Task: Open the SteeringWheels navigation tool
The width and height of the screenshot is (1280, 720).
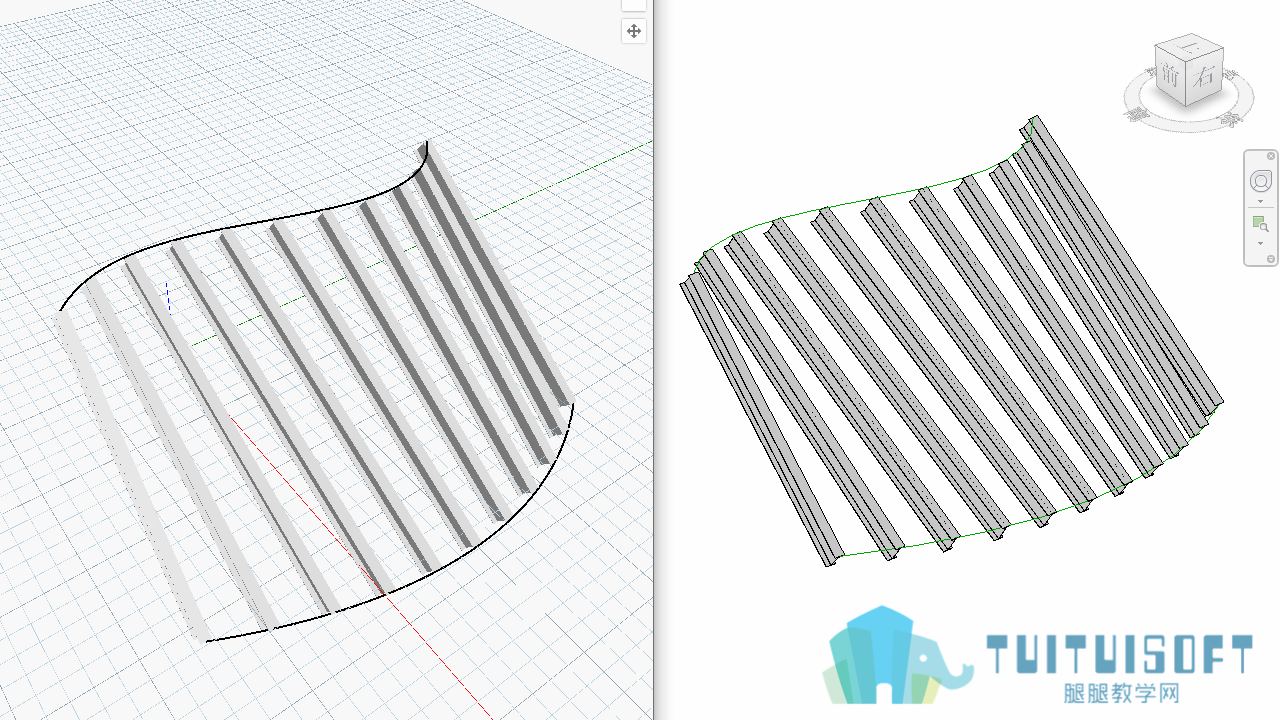Action: coord(1261,181)
